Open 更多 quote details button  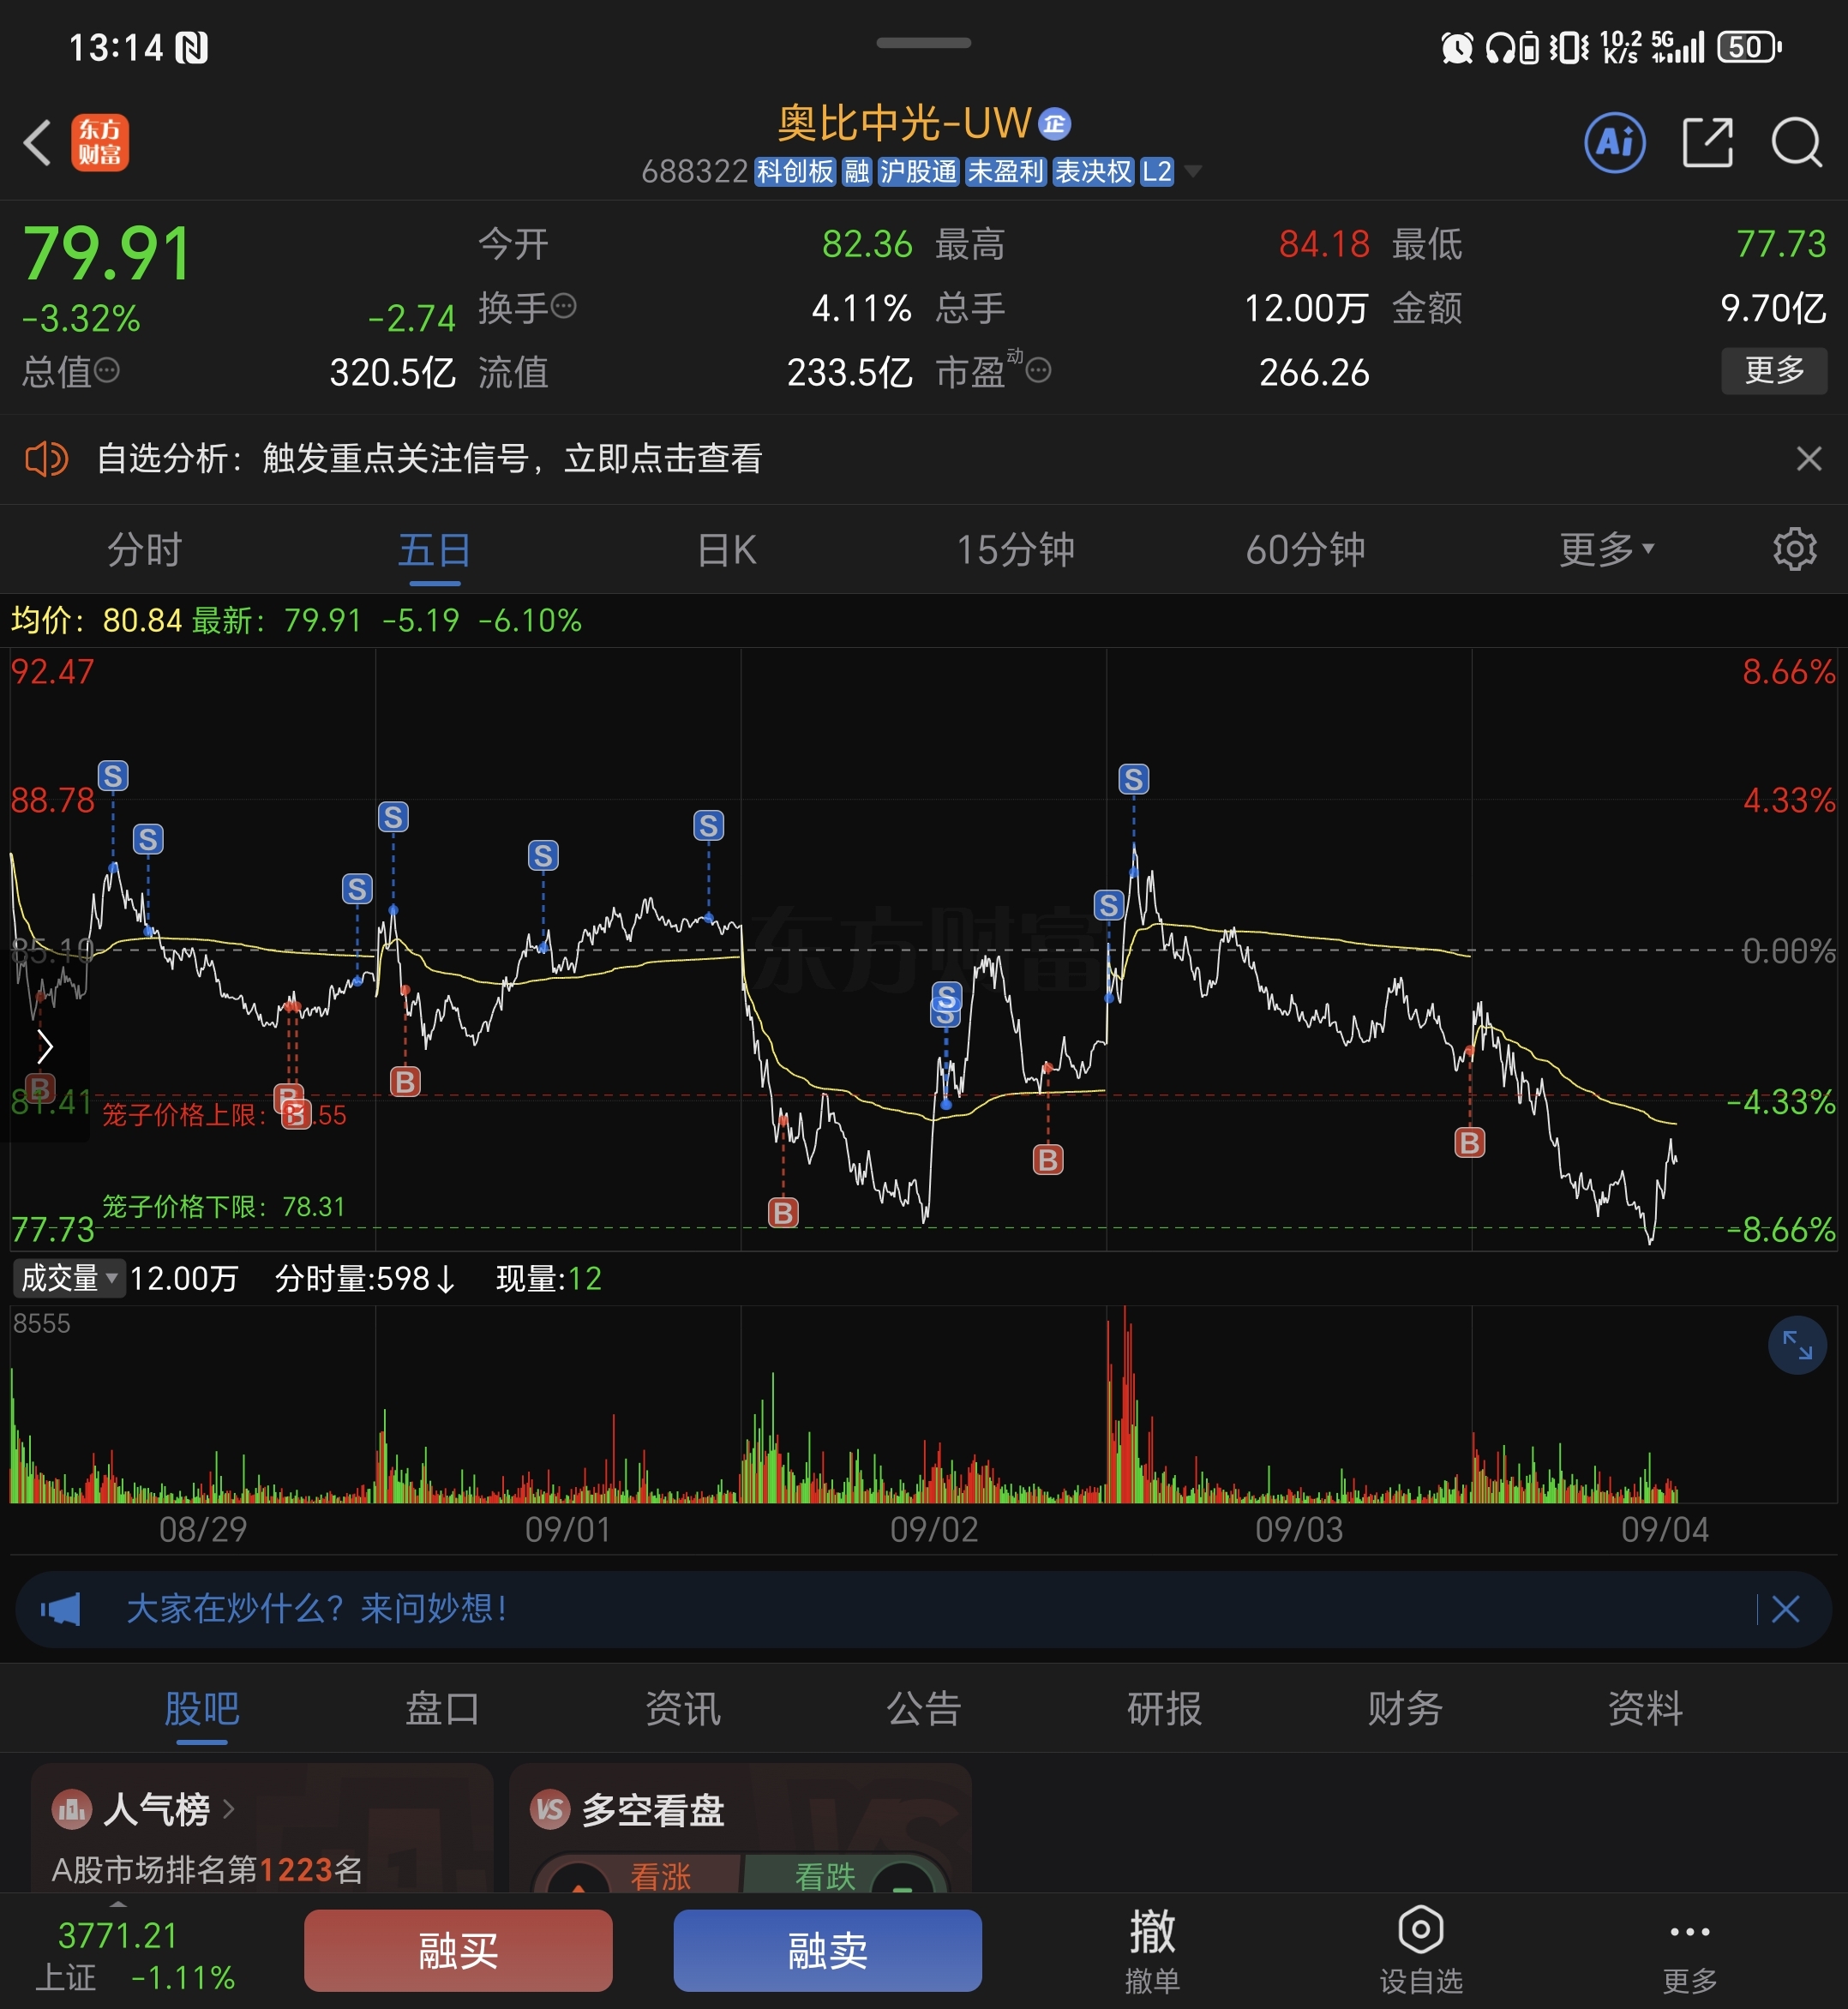click(x=1774, y=371)
